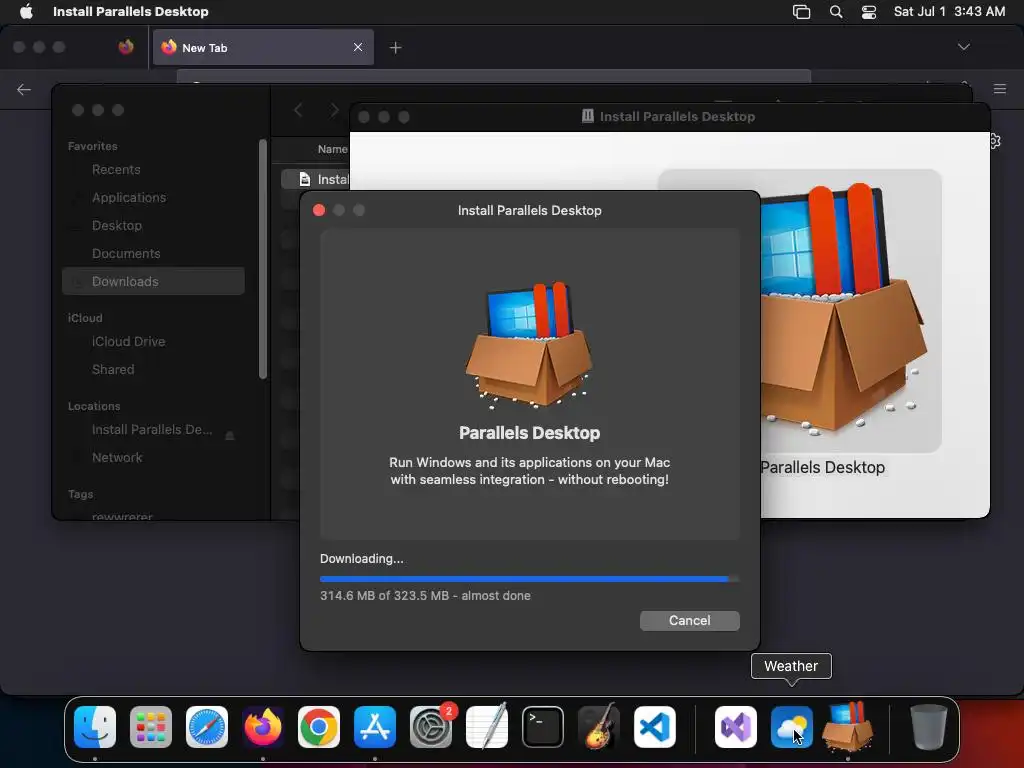Select the New Tab tab in Firefox
Screen dimensions: 1024x768
tap(263, 47)
